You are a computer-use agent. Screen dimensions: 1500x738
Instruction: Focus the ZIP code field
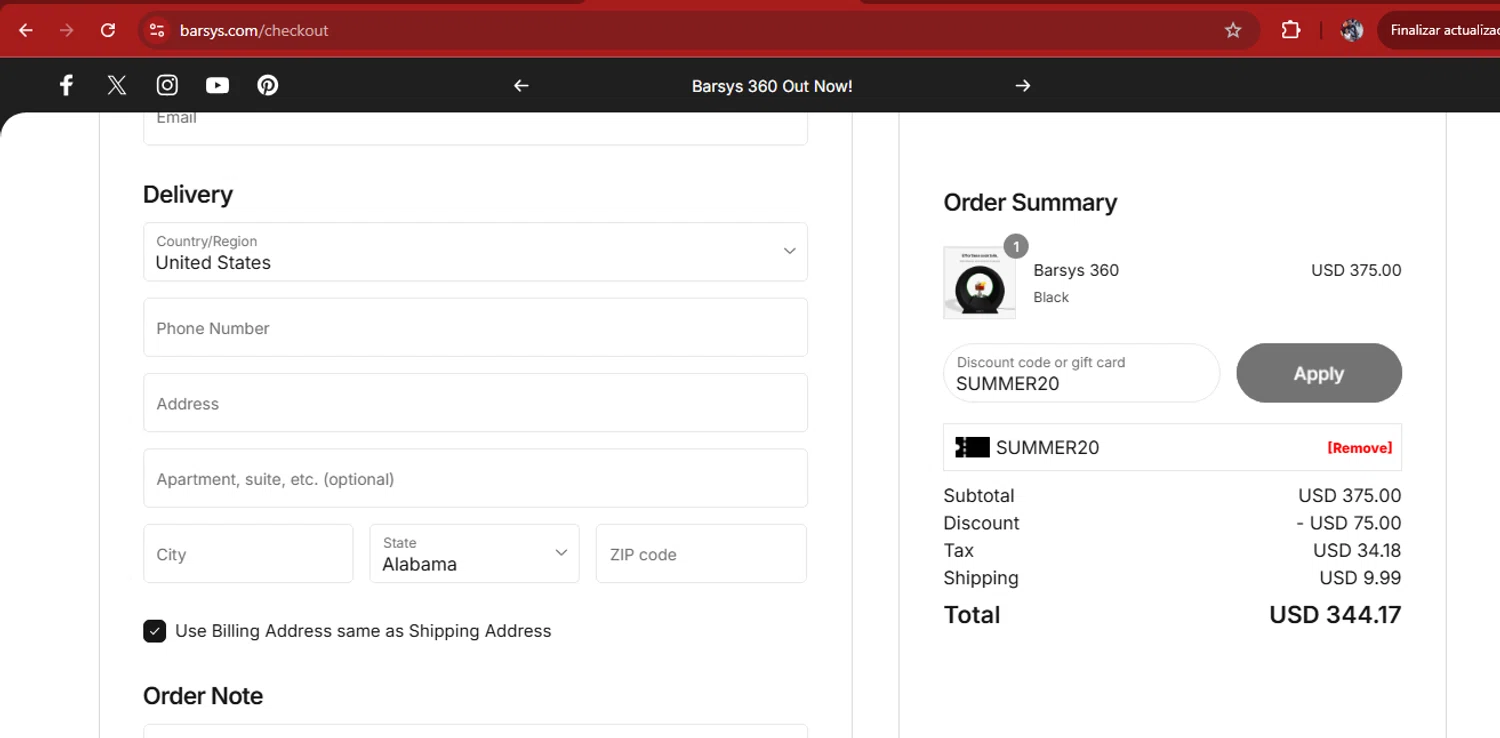pos(701,553)
